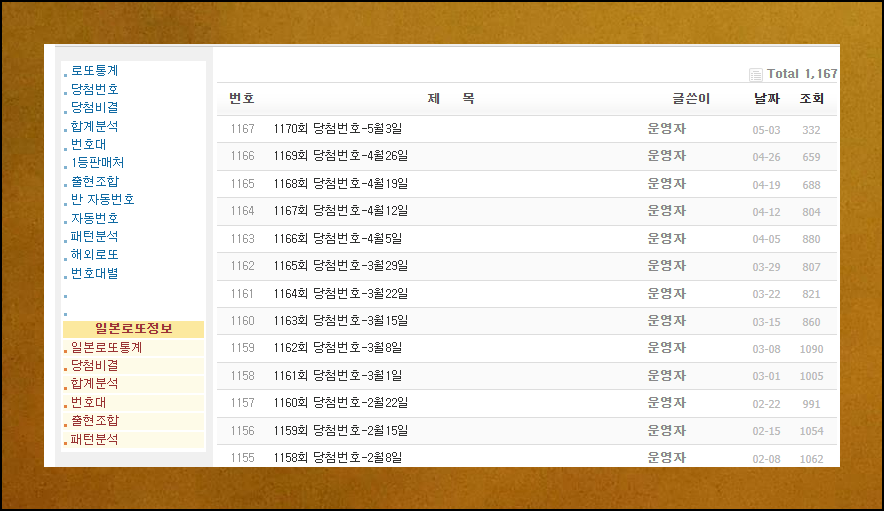Image resolution: width=884 pixels, height=511 pixels.
Task: Open the red 패턴분석 link under 일본로또정보
Action: [x=94, y=439]
